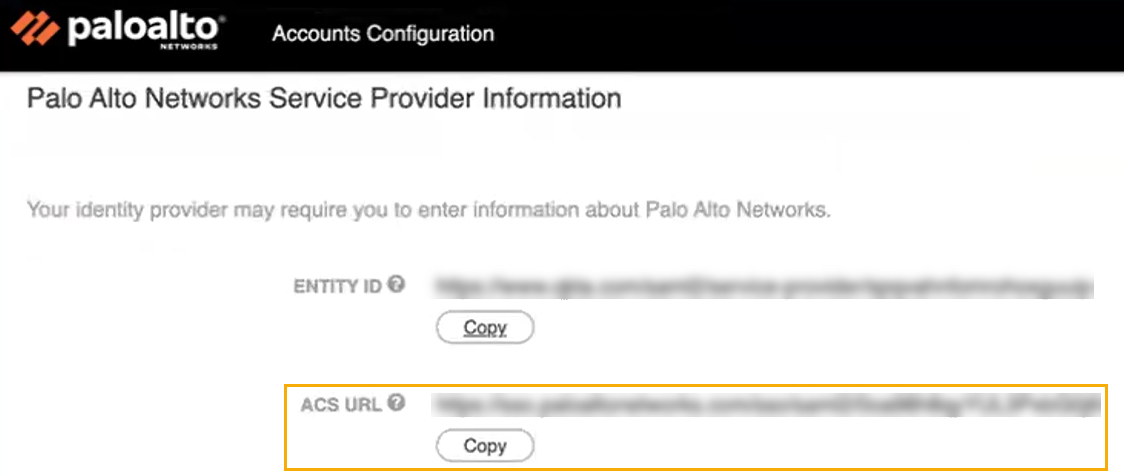The image size is (1124, 476).
Task: Click empty black header area right of title
Action: [800, 34]
